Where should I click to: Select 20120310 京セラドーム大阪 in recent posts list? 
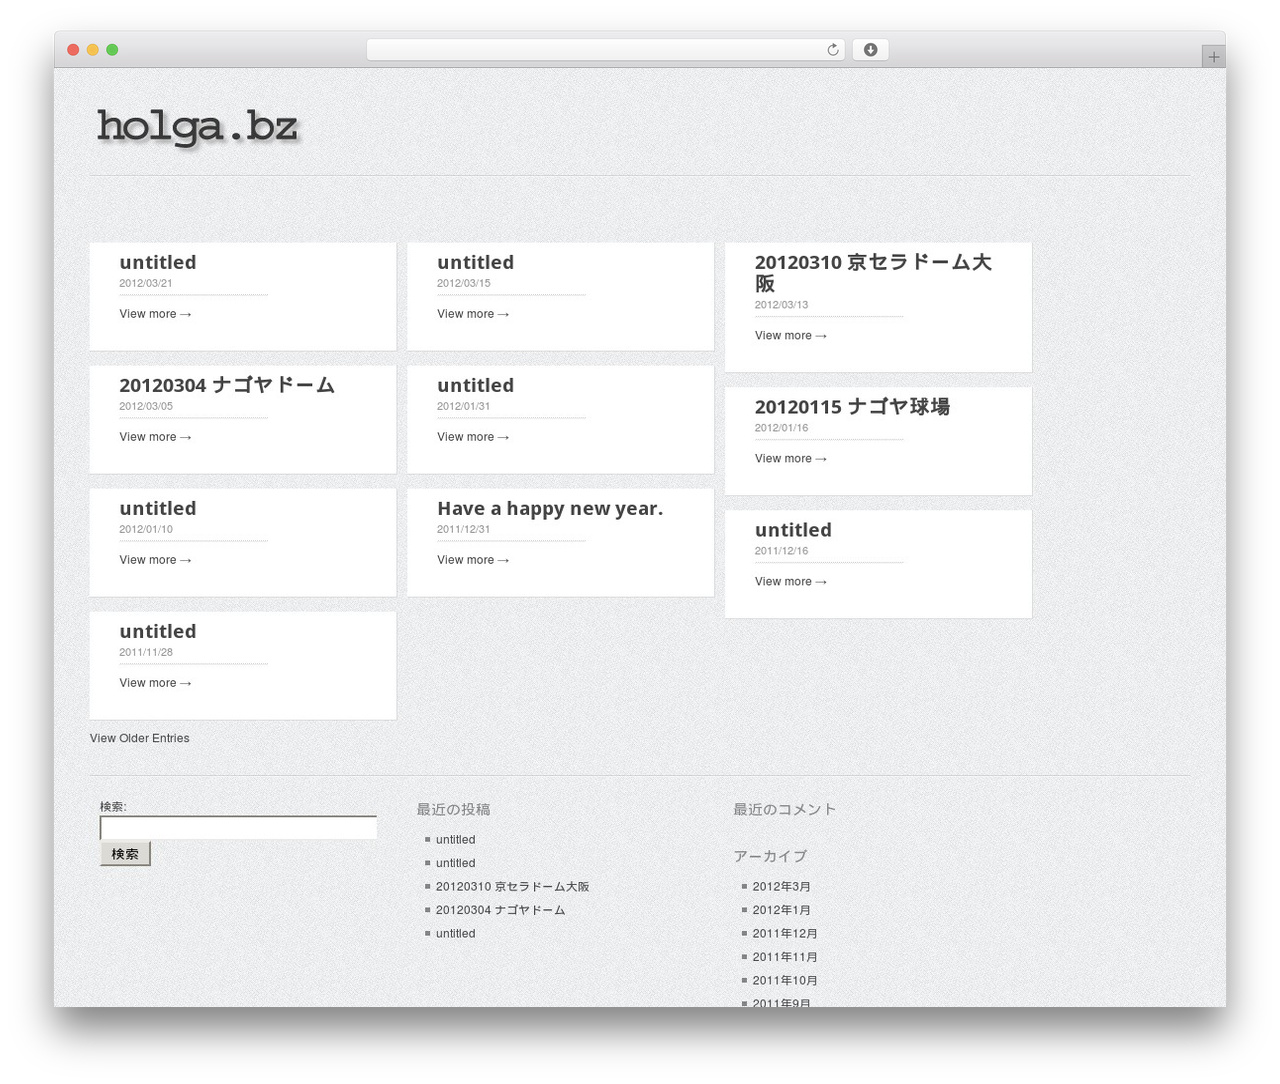[512, 887]
